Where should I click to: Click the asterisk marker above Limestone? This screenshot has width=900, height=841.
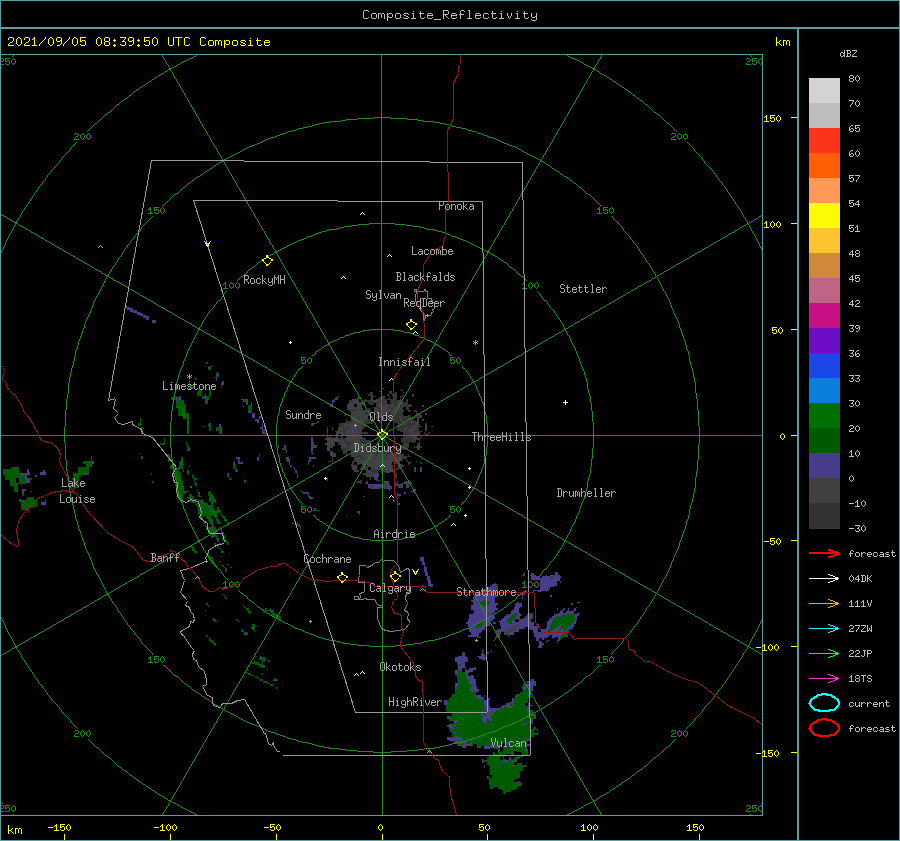tap(189, 377)
